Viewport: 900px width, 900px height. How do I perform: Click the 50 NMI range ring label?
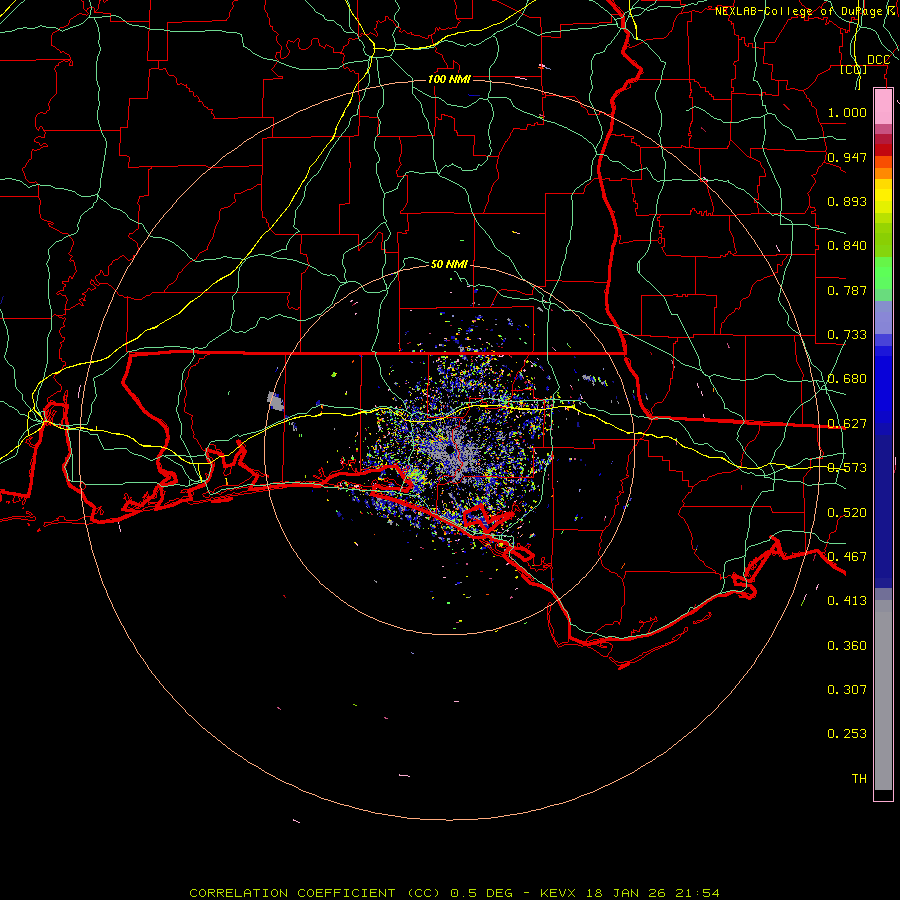pyautogui.click(x=449, y=264)
